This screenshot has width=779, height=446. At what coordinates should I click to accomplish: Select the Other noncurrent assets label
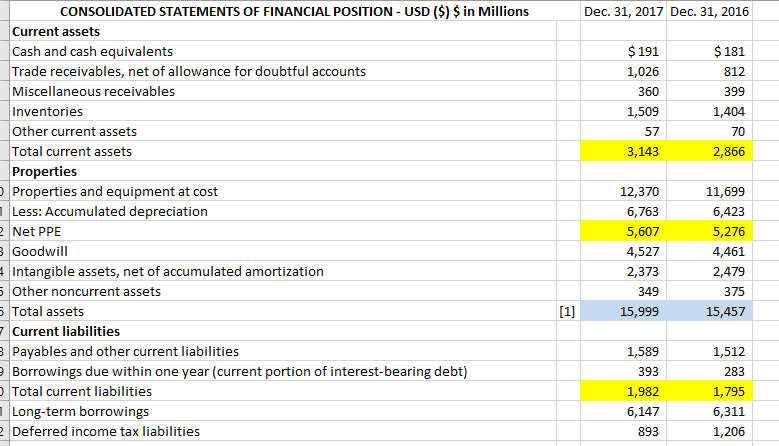coord(86,291)
